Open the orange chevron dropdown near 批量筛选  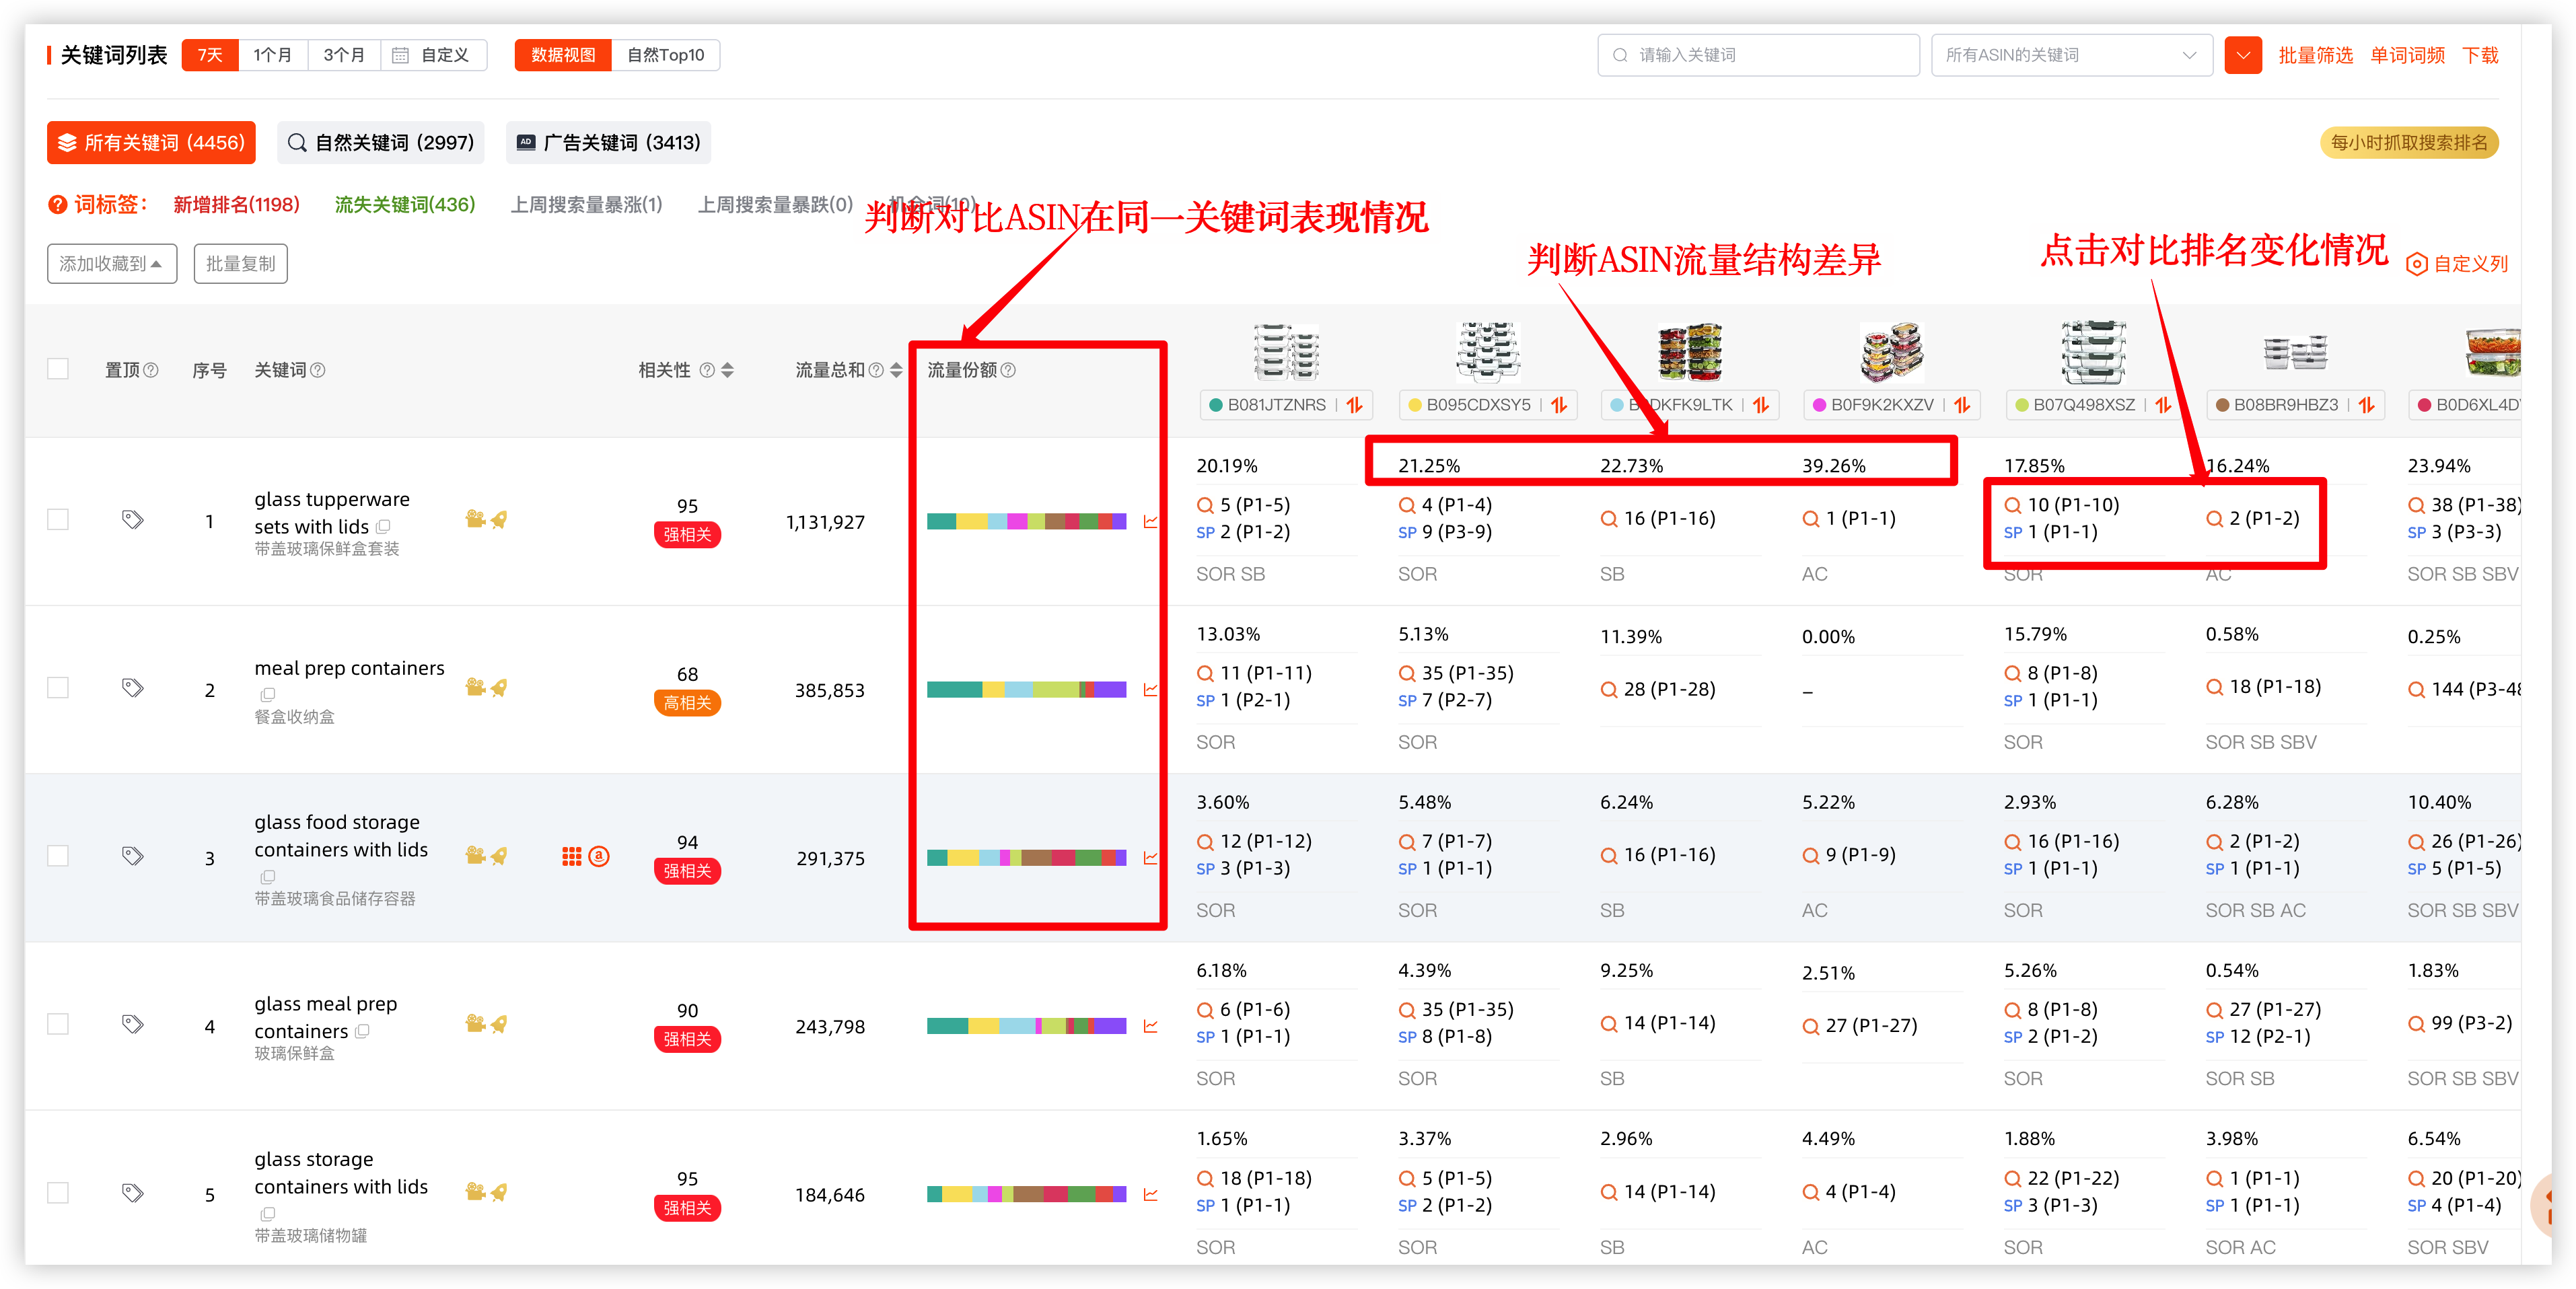pyautogui.click(x=2243, y=55)
